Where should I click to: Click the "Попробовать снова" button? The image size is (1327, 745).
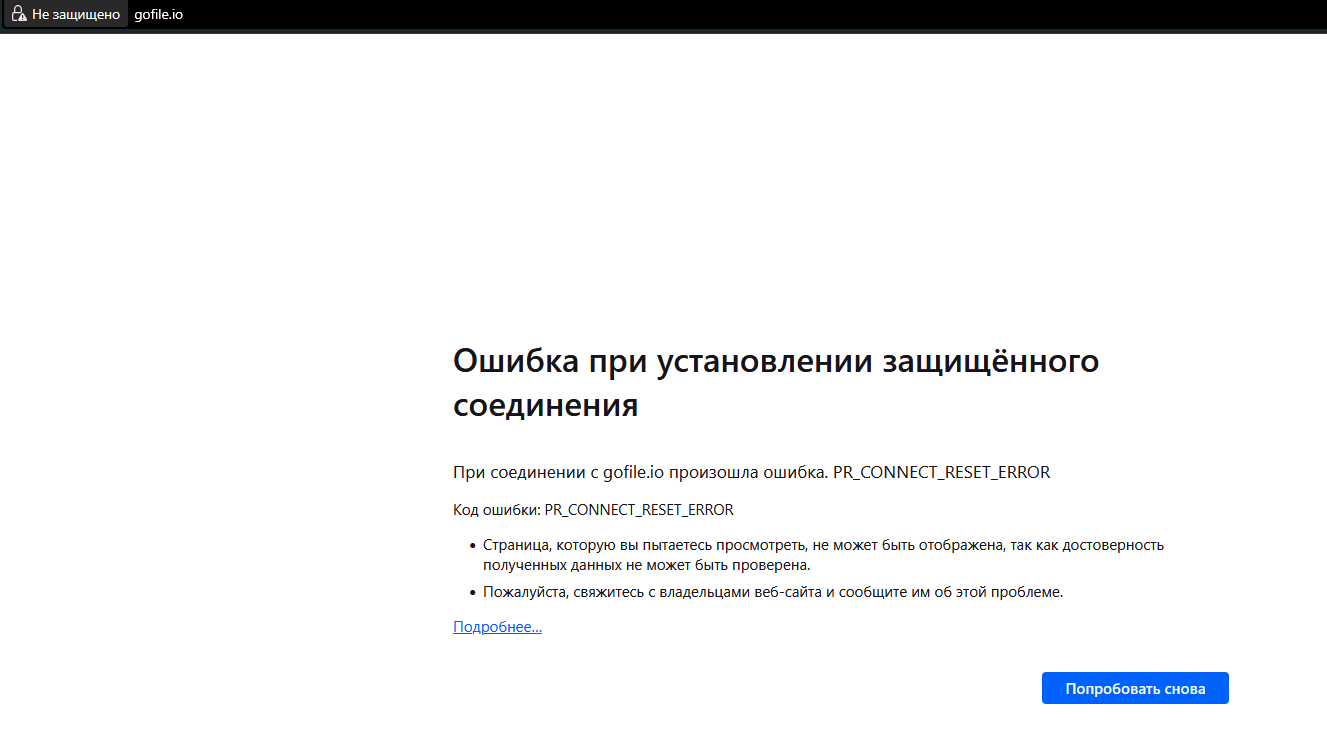(x=1135, y=688)
